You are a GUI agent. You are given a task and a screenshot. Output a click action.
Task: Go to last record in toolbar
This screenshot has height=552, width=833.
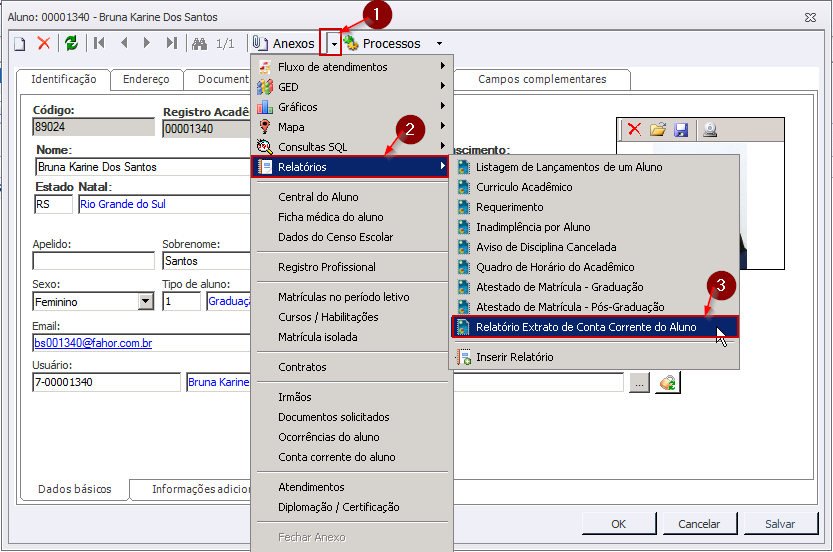click(172, 43)
